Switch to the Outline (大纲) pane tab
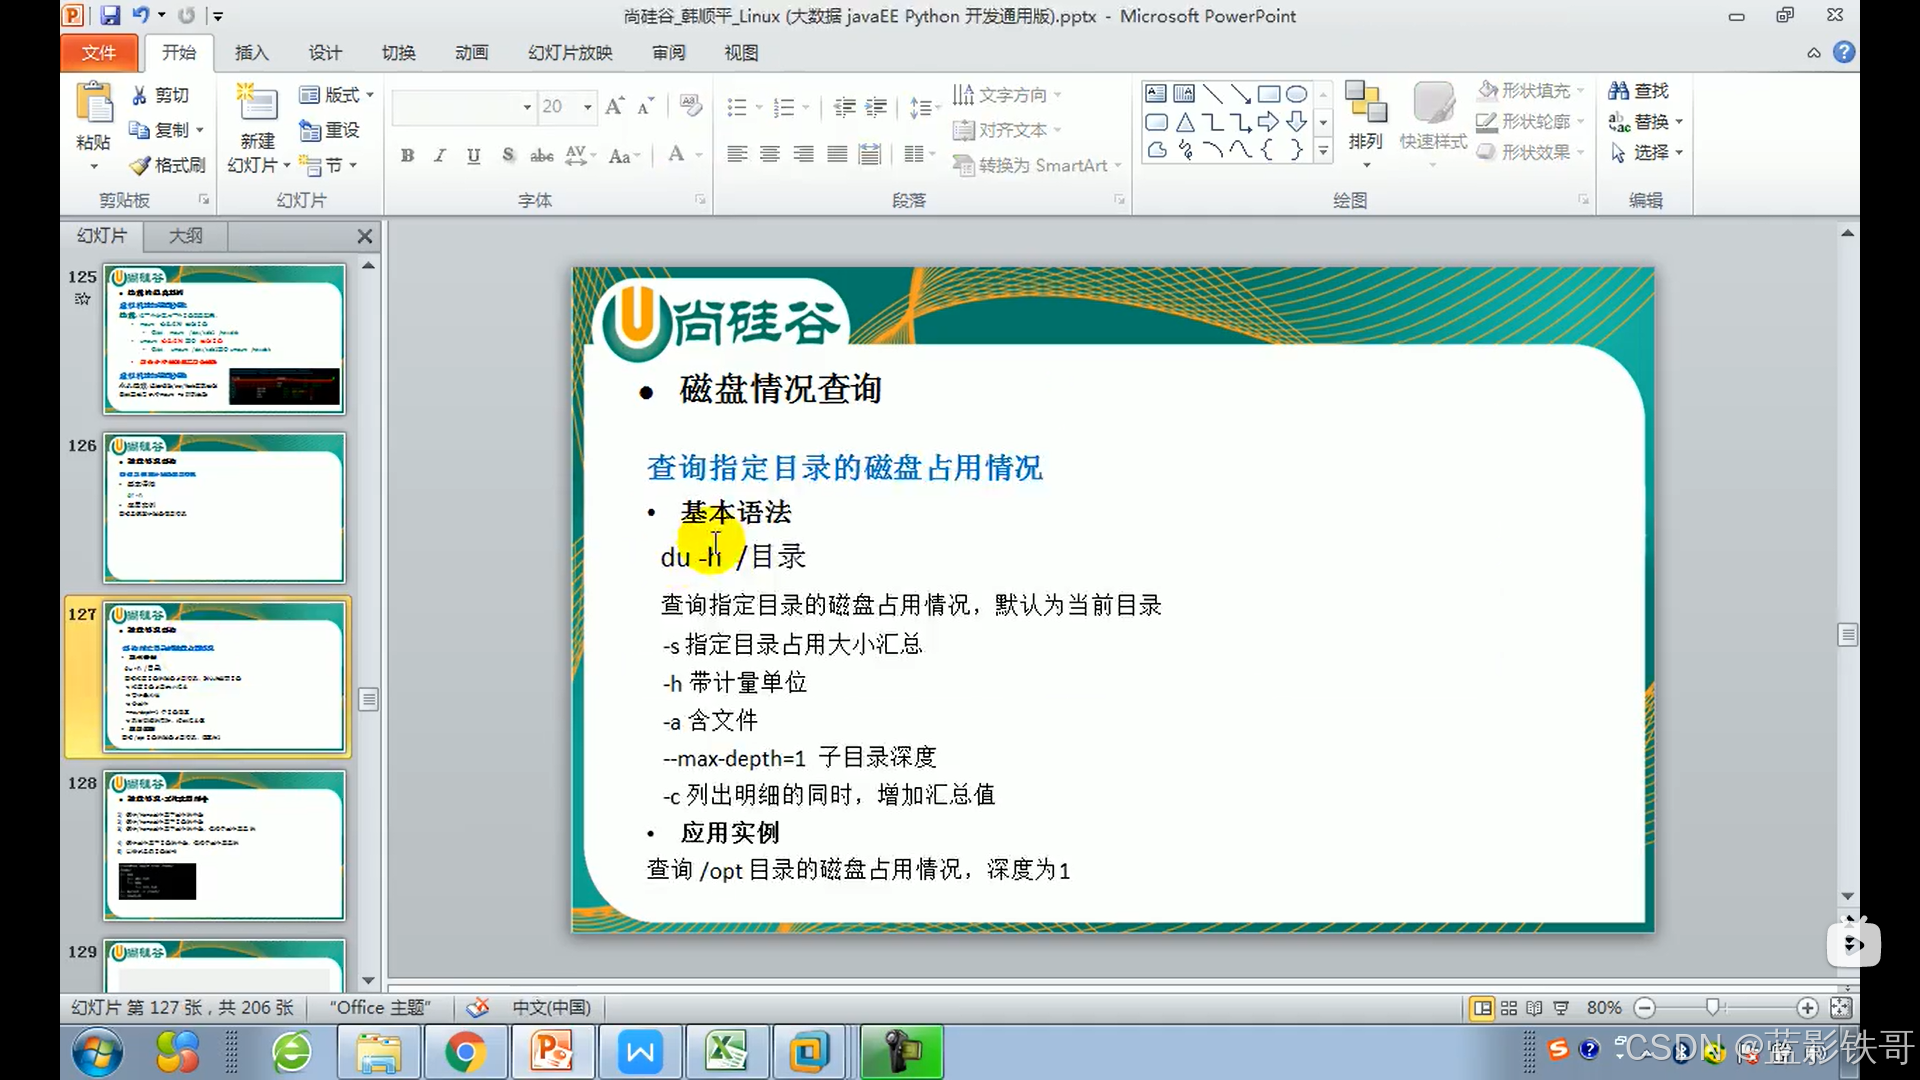This screenshot has height=1080, width=1920. [186, 236]
